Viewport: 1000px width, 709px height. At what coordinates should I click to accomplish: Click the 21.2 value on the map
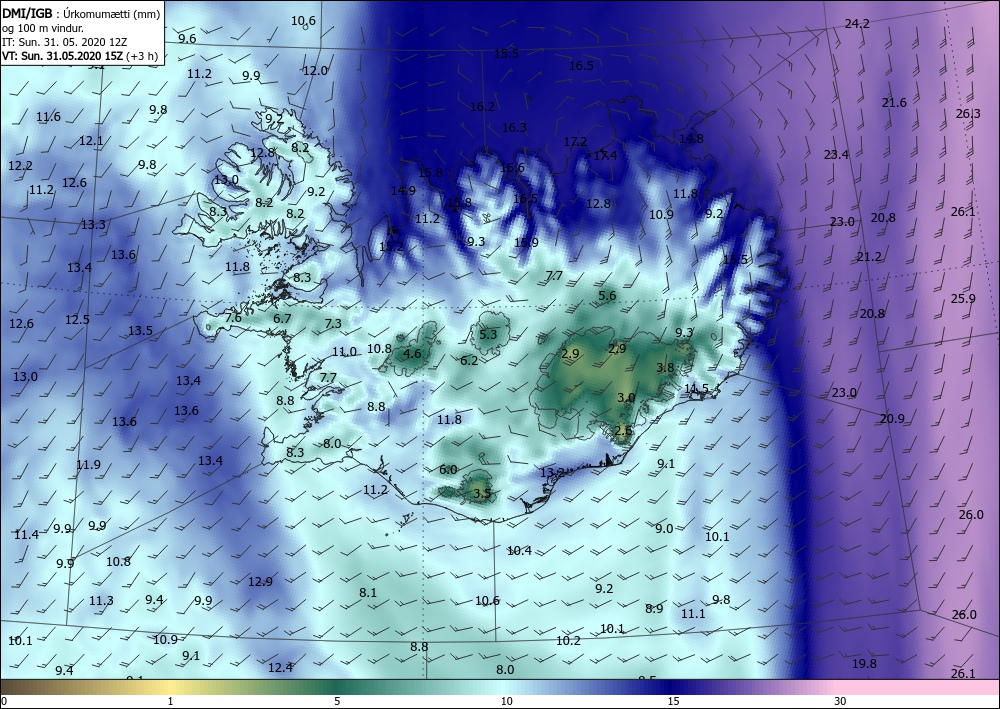coord(869,256)
